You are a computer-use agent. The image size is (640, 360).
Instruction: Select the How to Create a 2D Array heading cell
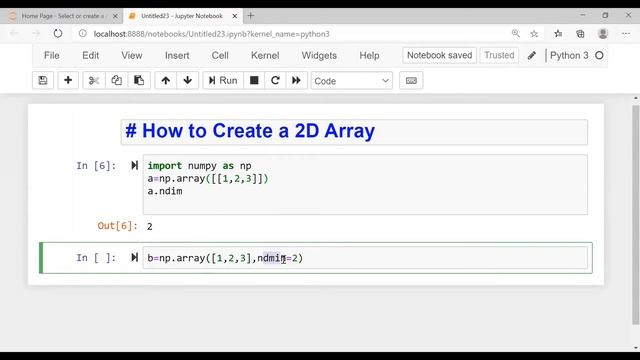pyautogui.click(x=354, y=132)
